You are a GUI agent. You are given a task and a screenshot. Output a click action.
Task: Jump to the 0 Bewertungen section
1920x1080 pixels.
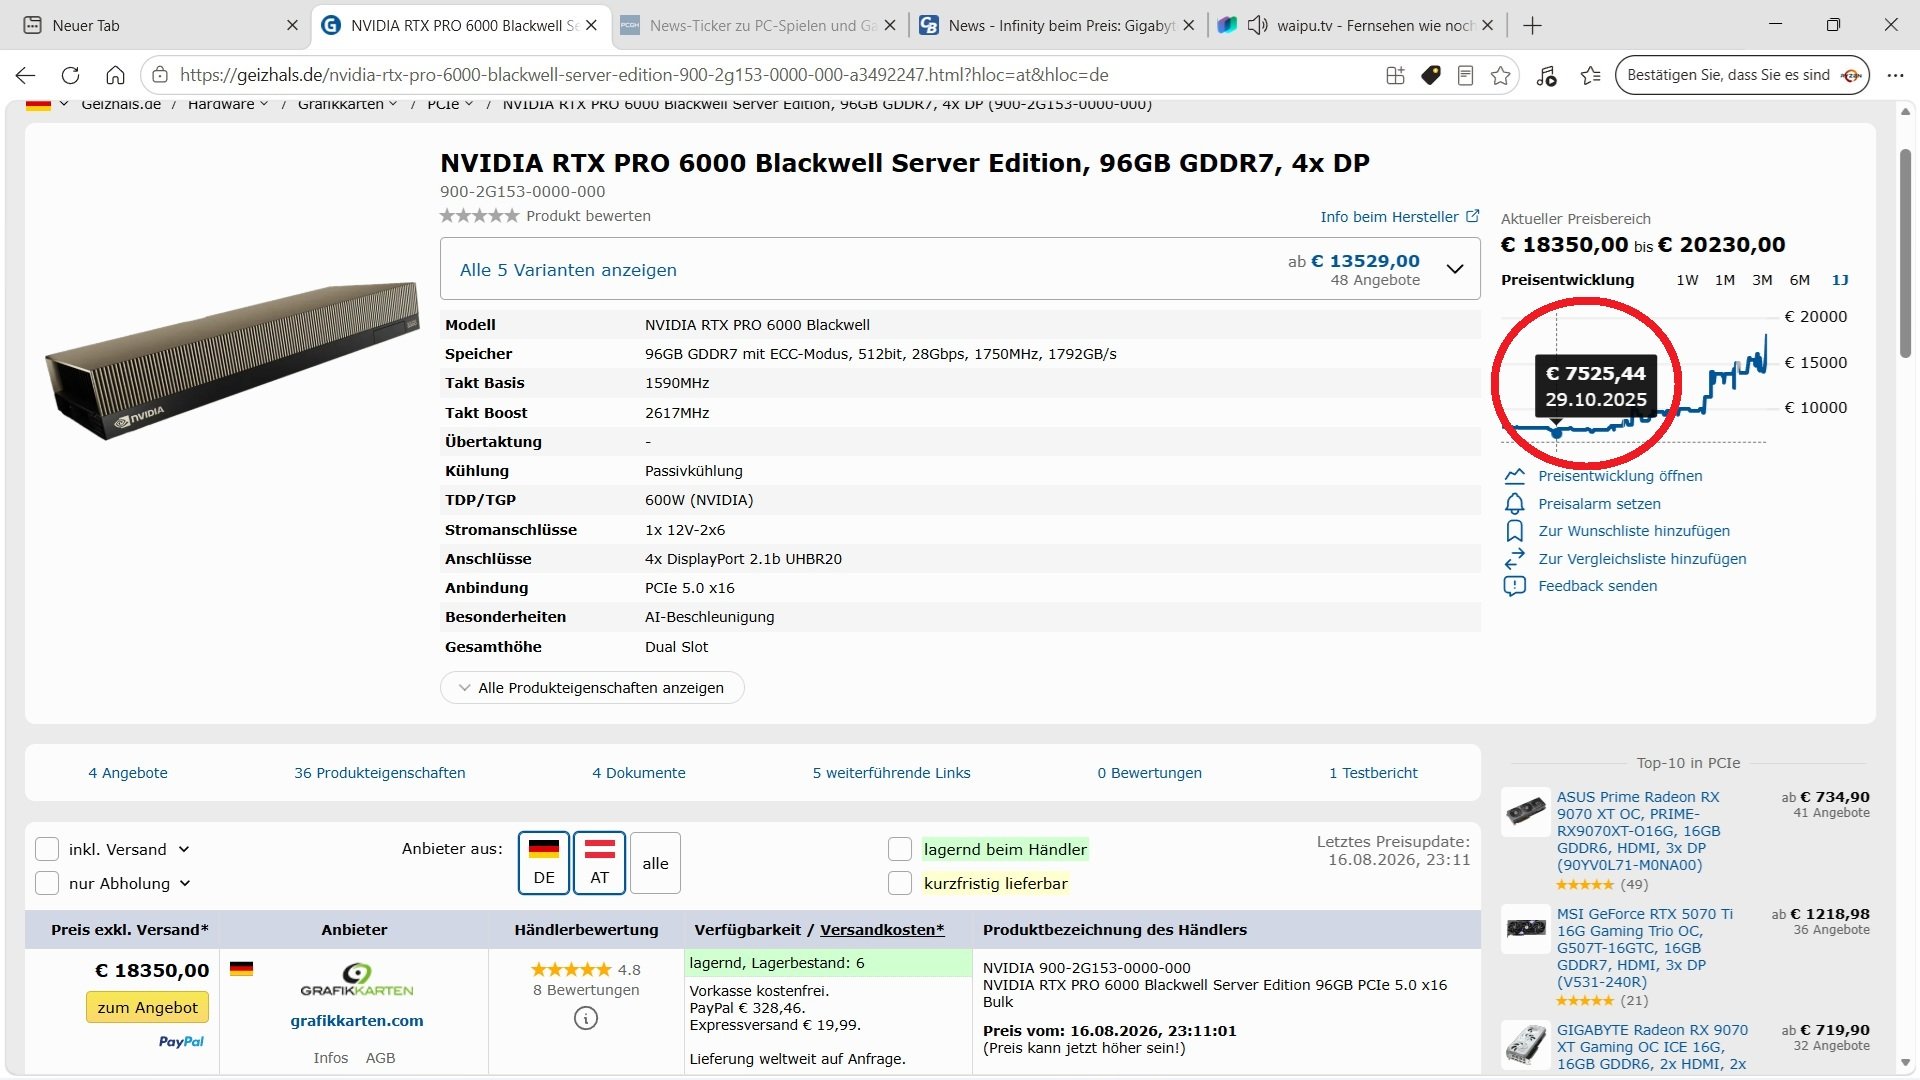point(1150,773)
